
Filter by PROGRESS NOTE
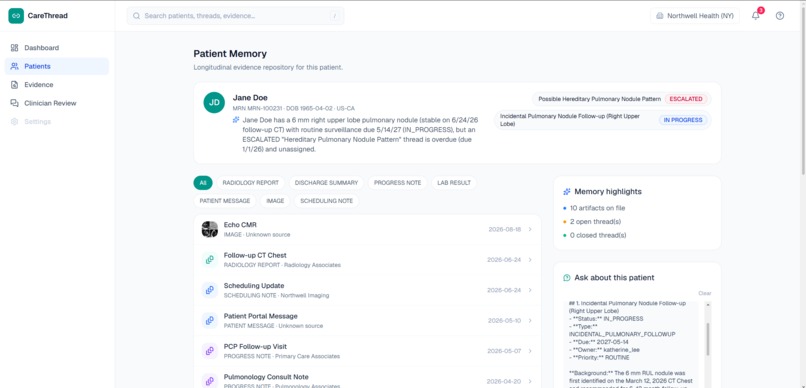[x=397, y=183]
